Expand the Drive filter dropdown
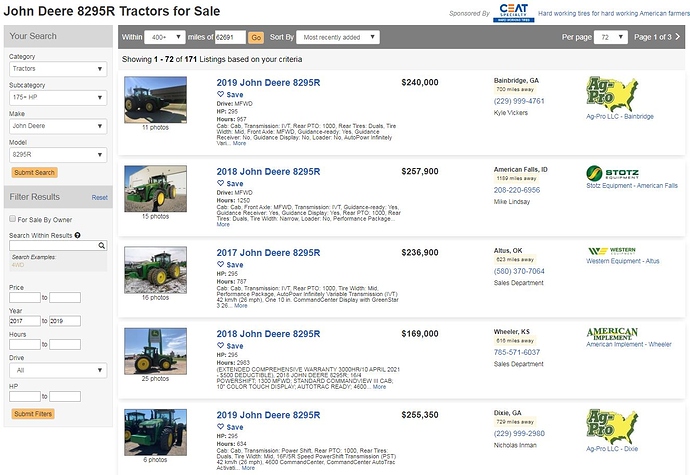690x475 pixels. [57, 370]
